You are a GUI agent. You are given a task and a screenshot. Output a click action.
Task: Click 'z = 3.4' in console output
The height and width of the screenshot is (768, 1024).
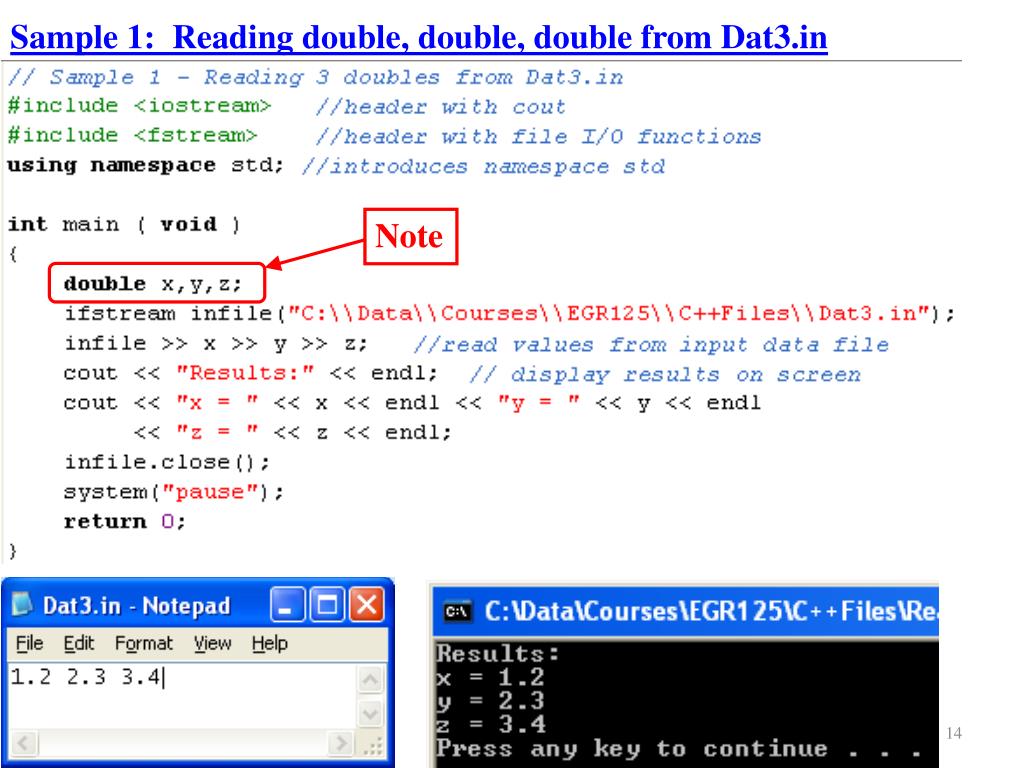(490, 724)
